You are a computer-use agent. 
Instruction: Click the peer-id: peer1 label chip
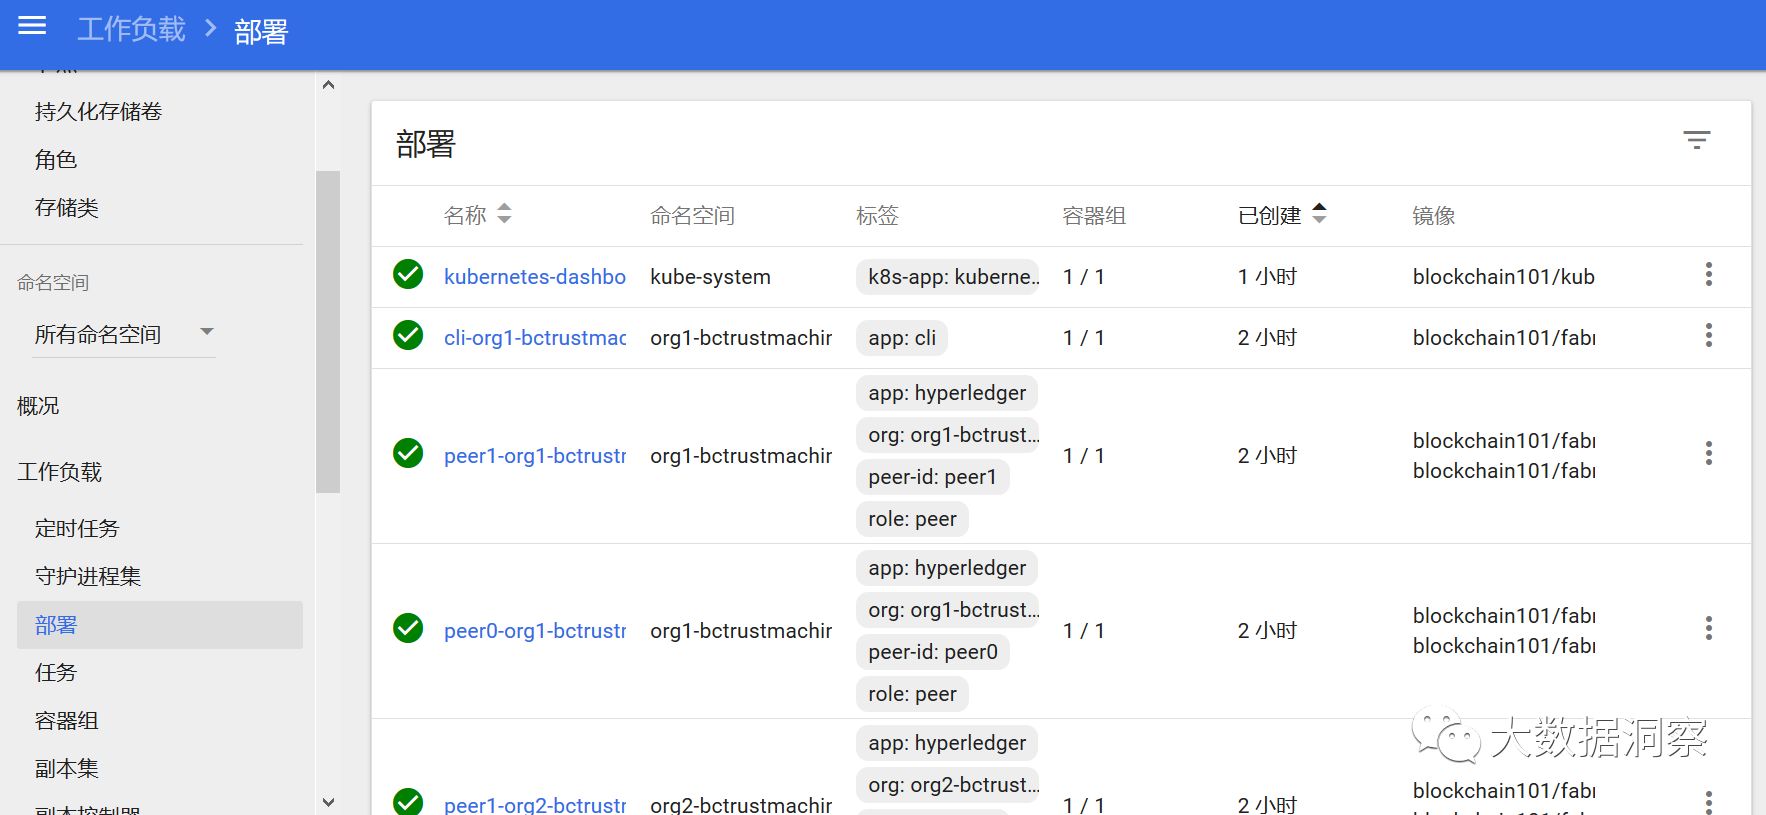pyautogui.click(x=933, y=477)
